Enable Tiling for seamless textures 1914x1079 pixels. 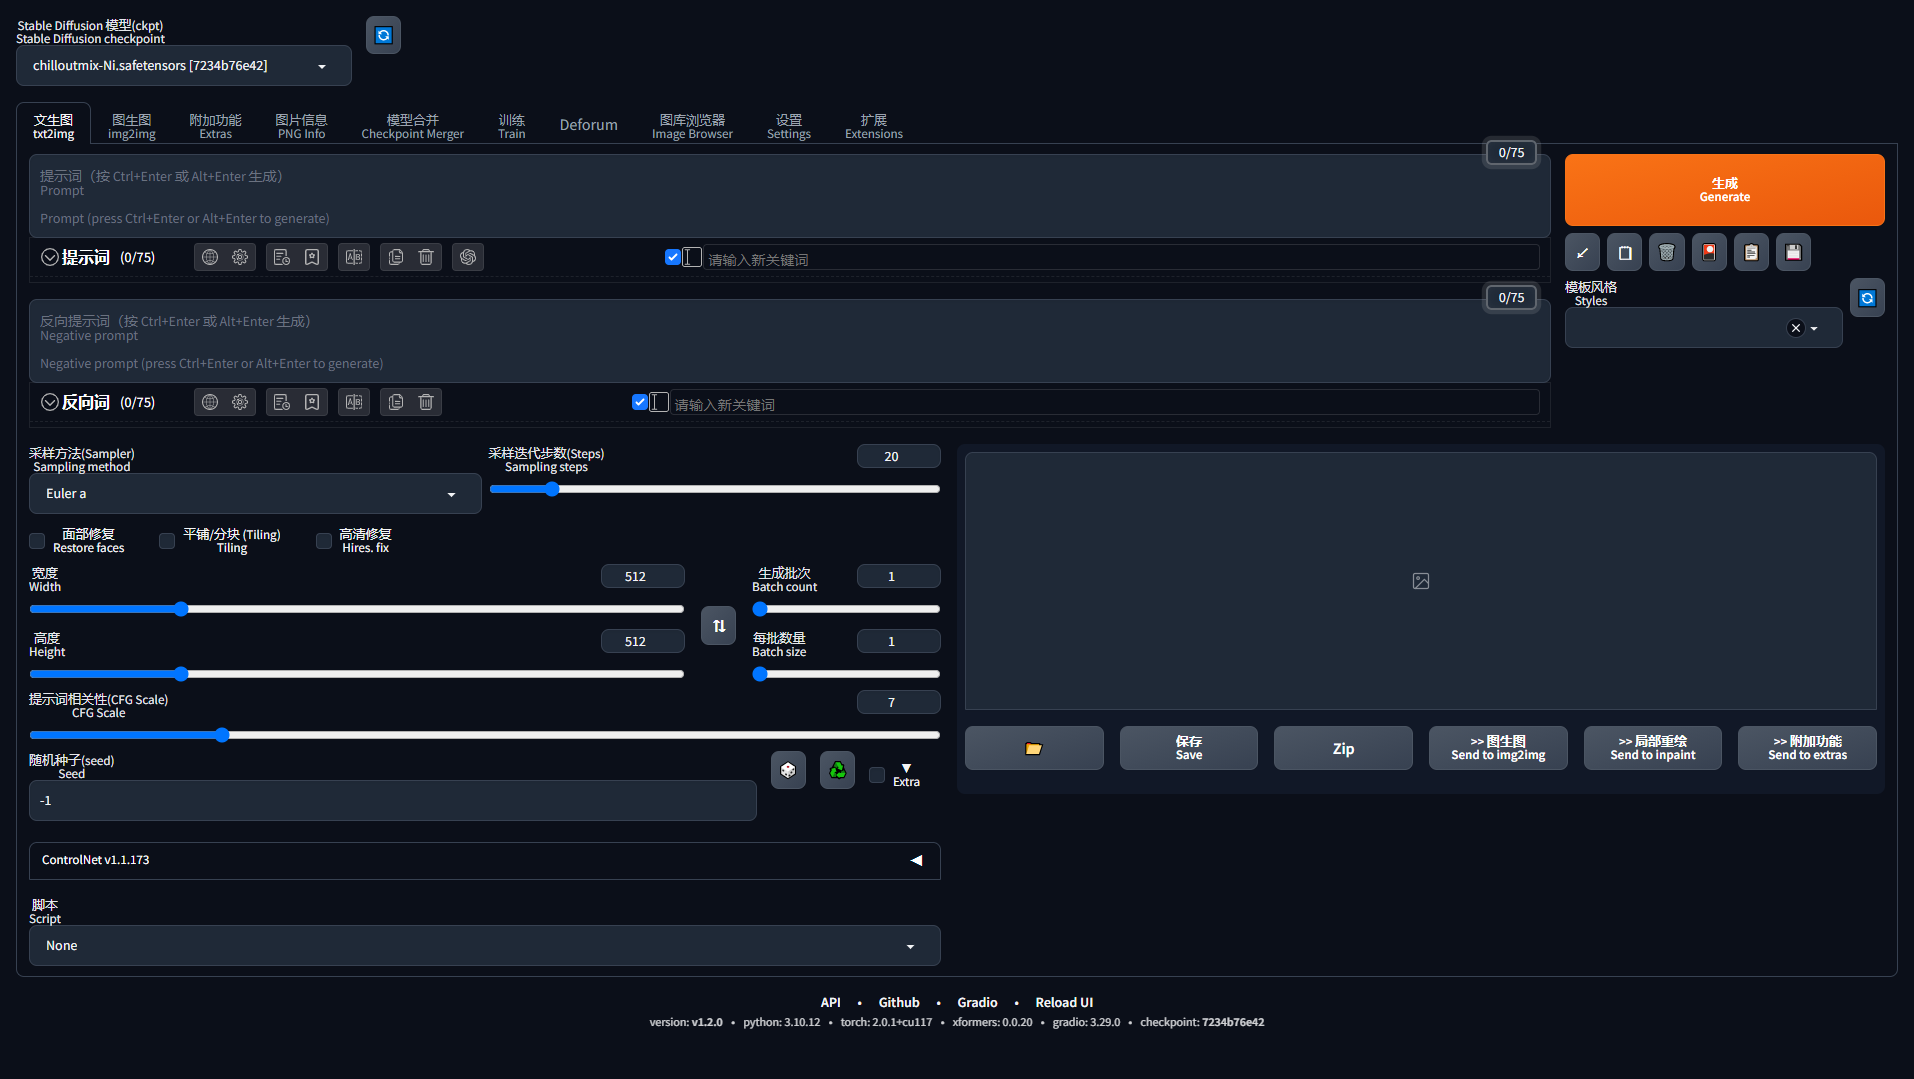[x=166, y=541]
